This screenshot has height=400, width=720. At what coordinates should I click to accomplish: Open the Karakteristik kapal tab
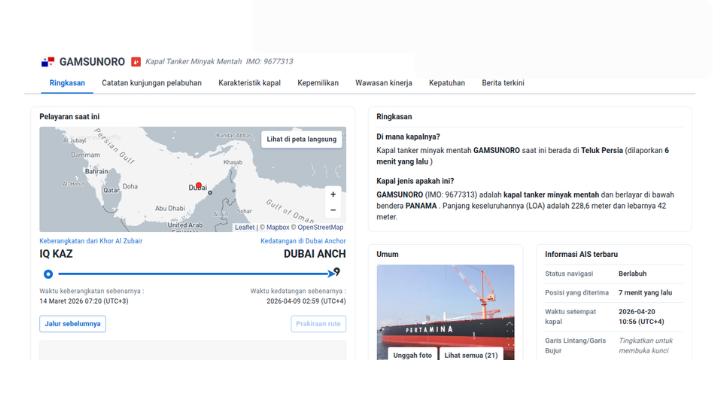(249, 82)
